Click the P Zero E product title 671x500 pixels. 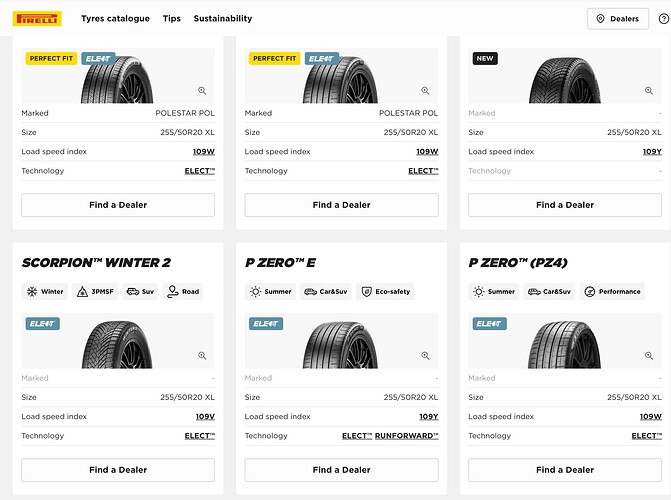pyautogui.click(x=280, y=263)
